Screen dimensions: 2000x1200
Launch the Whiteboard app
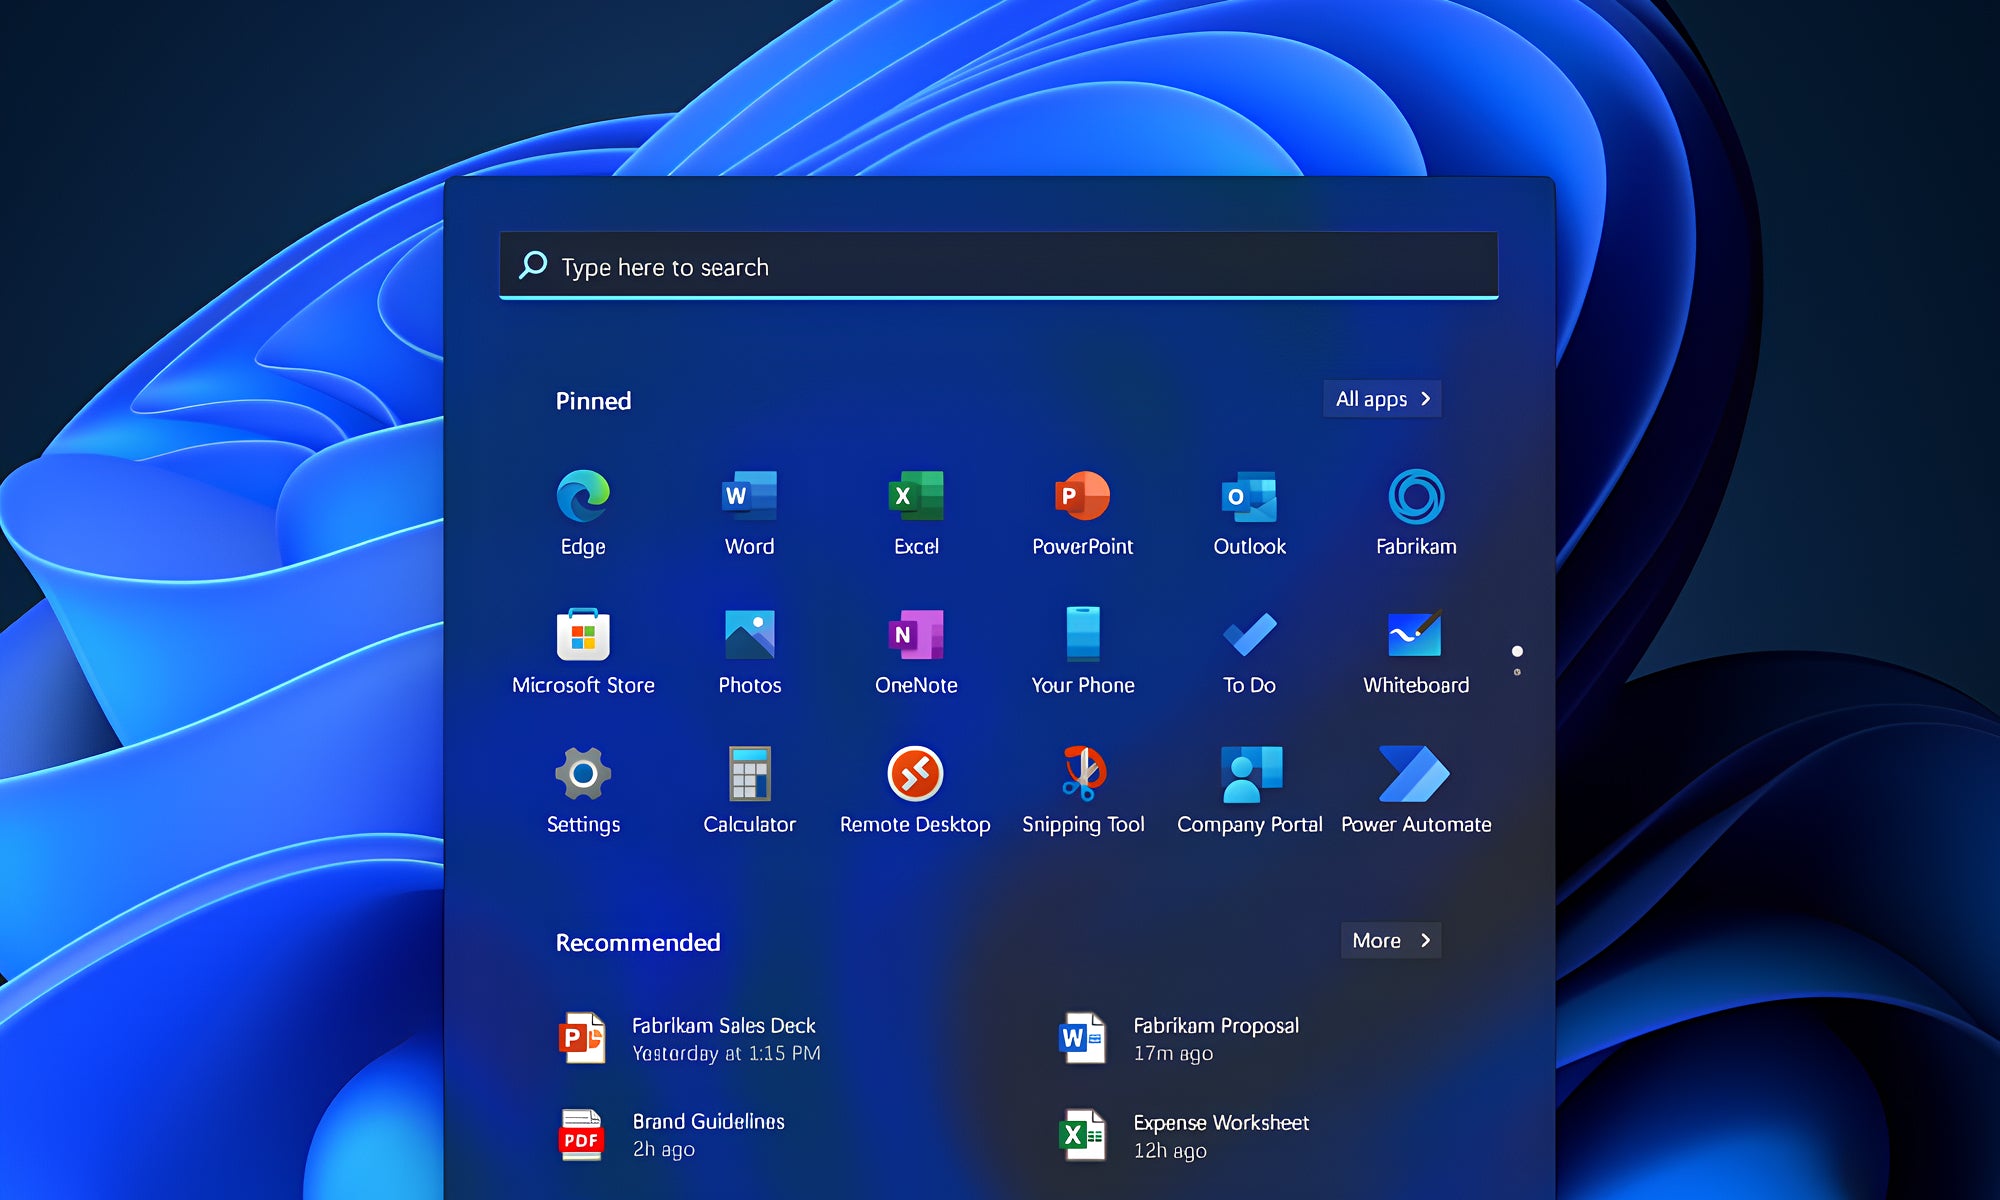(1415, 636)
